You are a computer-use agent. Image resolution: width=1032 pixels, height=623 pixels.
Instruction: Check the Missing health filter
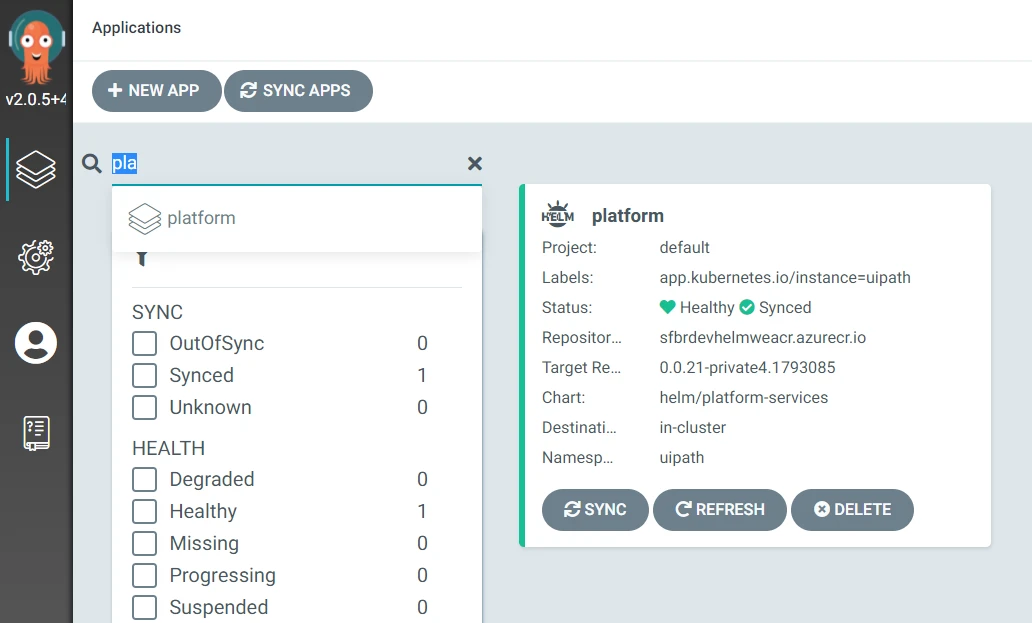[x=144, y=543]
